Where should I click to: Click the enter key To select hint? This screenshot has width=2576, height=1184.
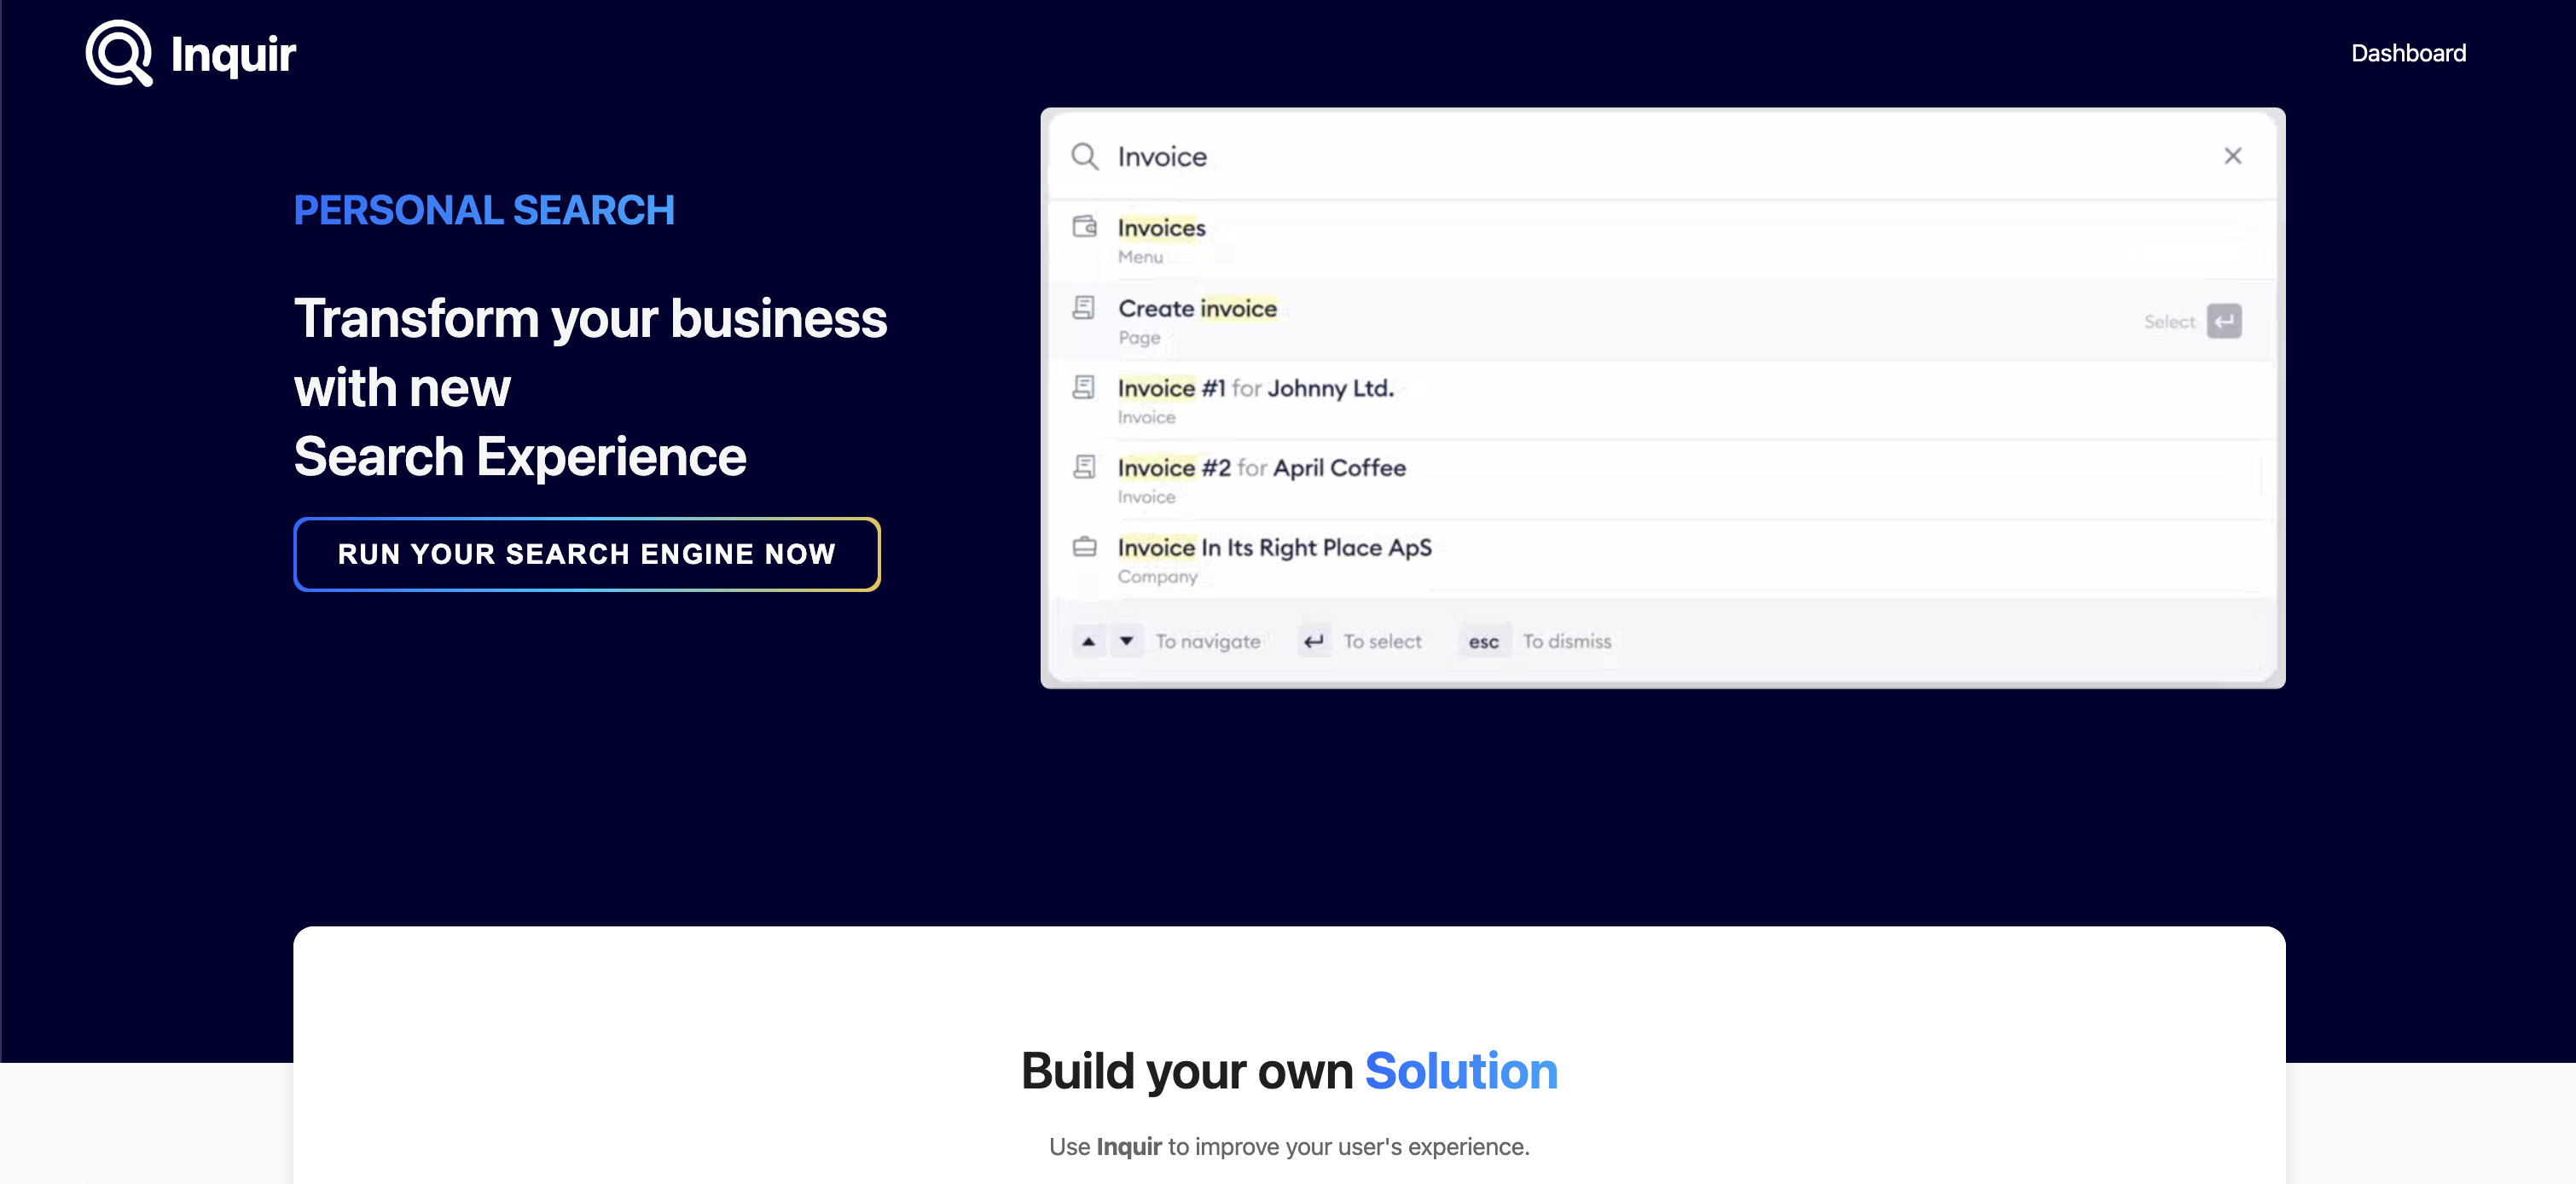pyautogui.click(x=1314, y=641)
